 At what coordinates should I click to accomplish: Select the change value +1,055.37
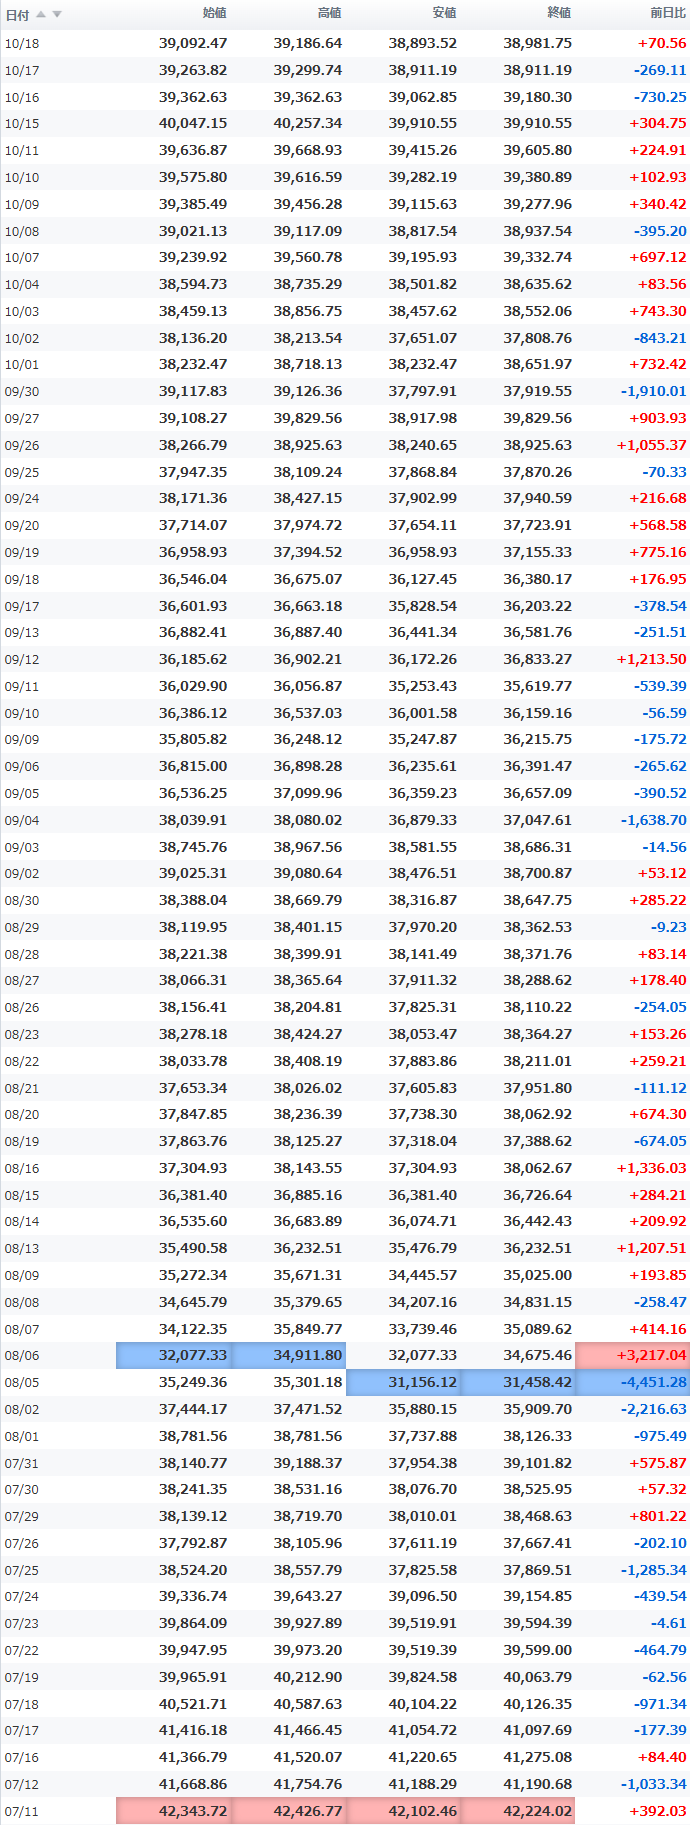[652, 445]
